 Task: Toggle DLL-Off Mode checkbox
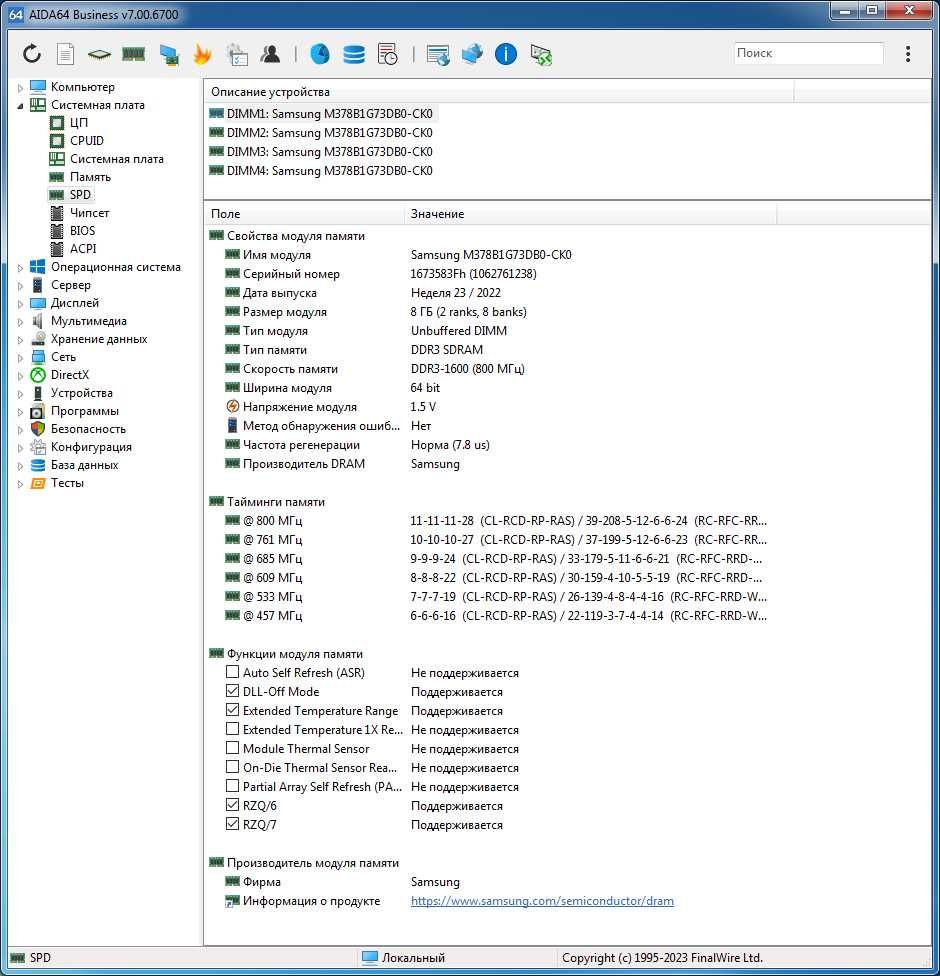(232, 692)
